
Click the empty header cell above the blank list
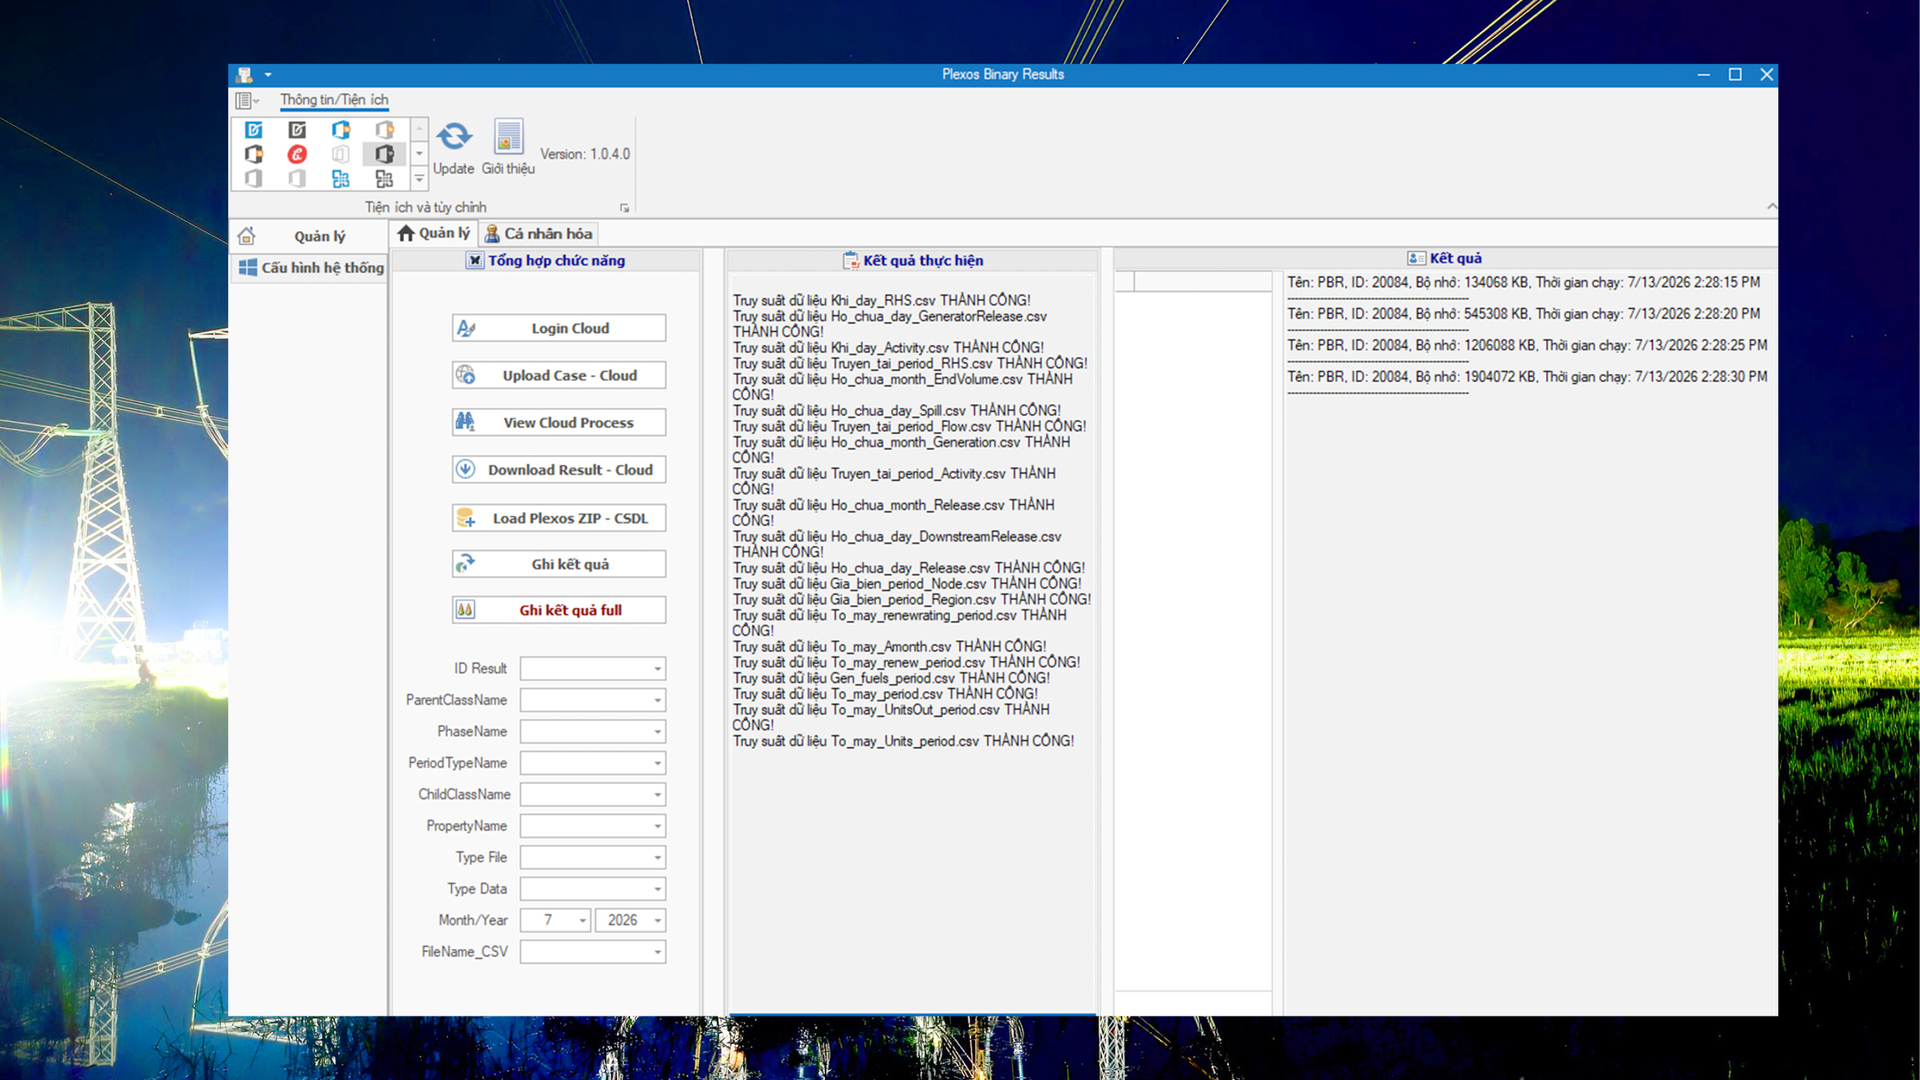tap(1203, 282)
